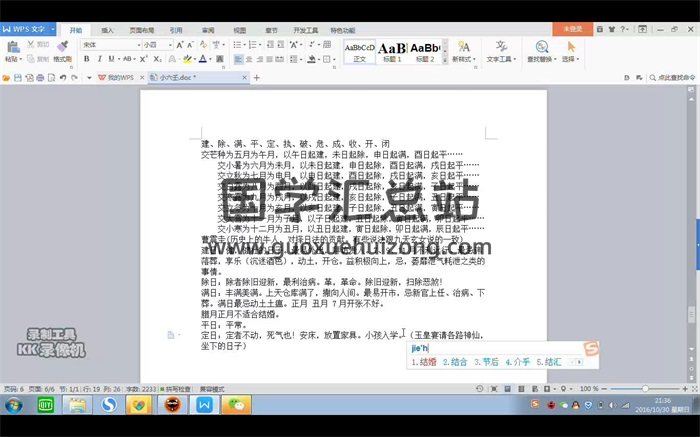The image size is (700, 437).
Task: Decrease paragraph indent
Action: (x=270, y=45)
